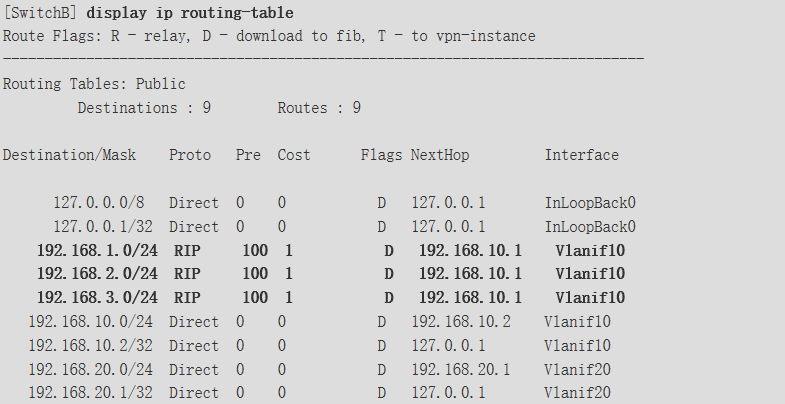
Task: Click the Pre column header
Action: 247,155
